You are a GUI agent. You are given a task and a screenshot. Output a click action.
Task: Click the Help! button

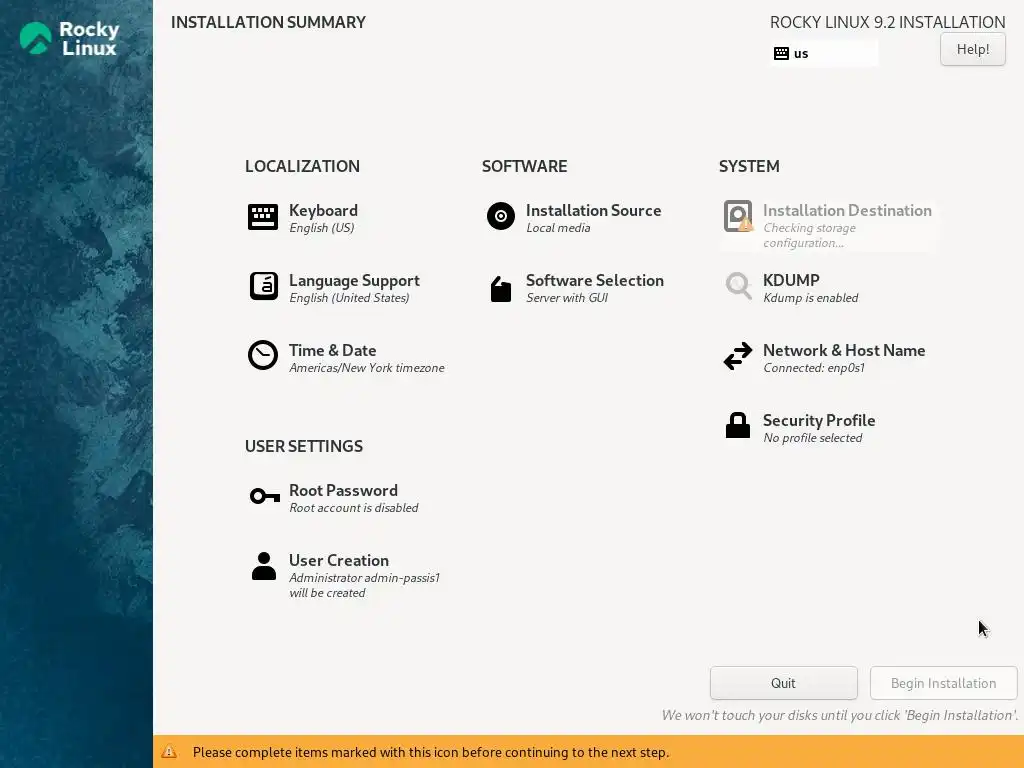972,49
